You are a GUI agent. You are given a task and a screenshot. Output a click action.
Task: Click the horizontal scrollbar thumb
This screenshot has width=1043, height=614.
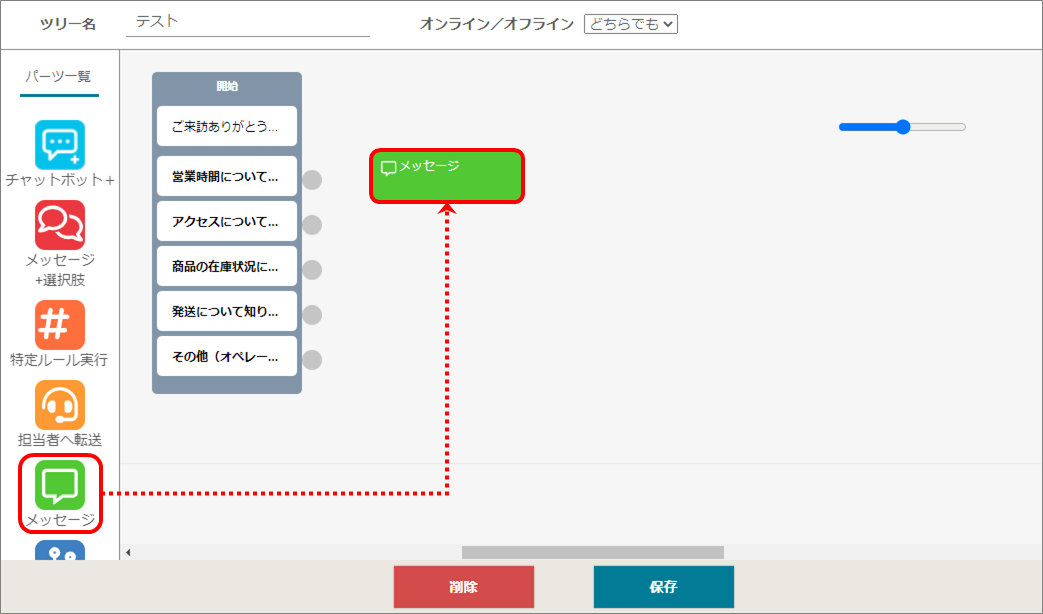[x=593, y=552]
